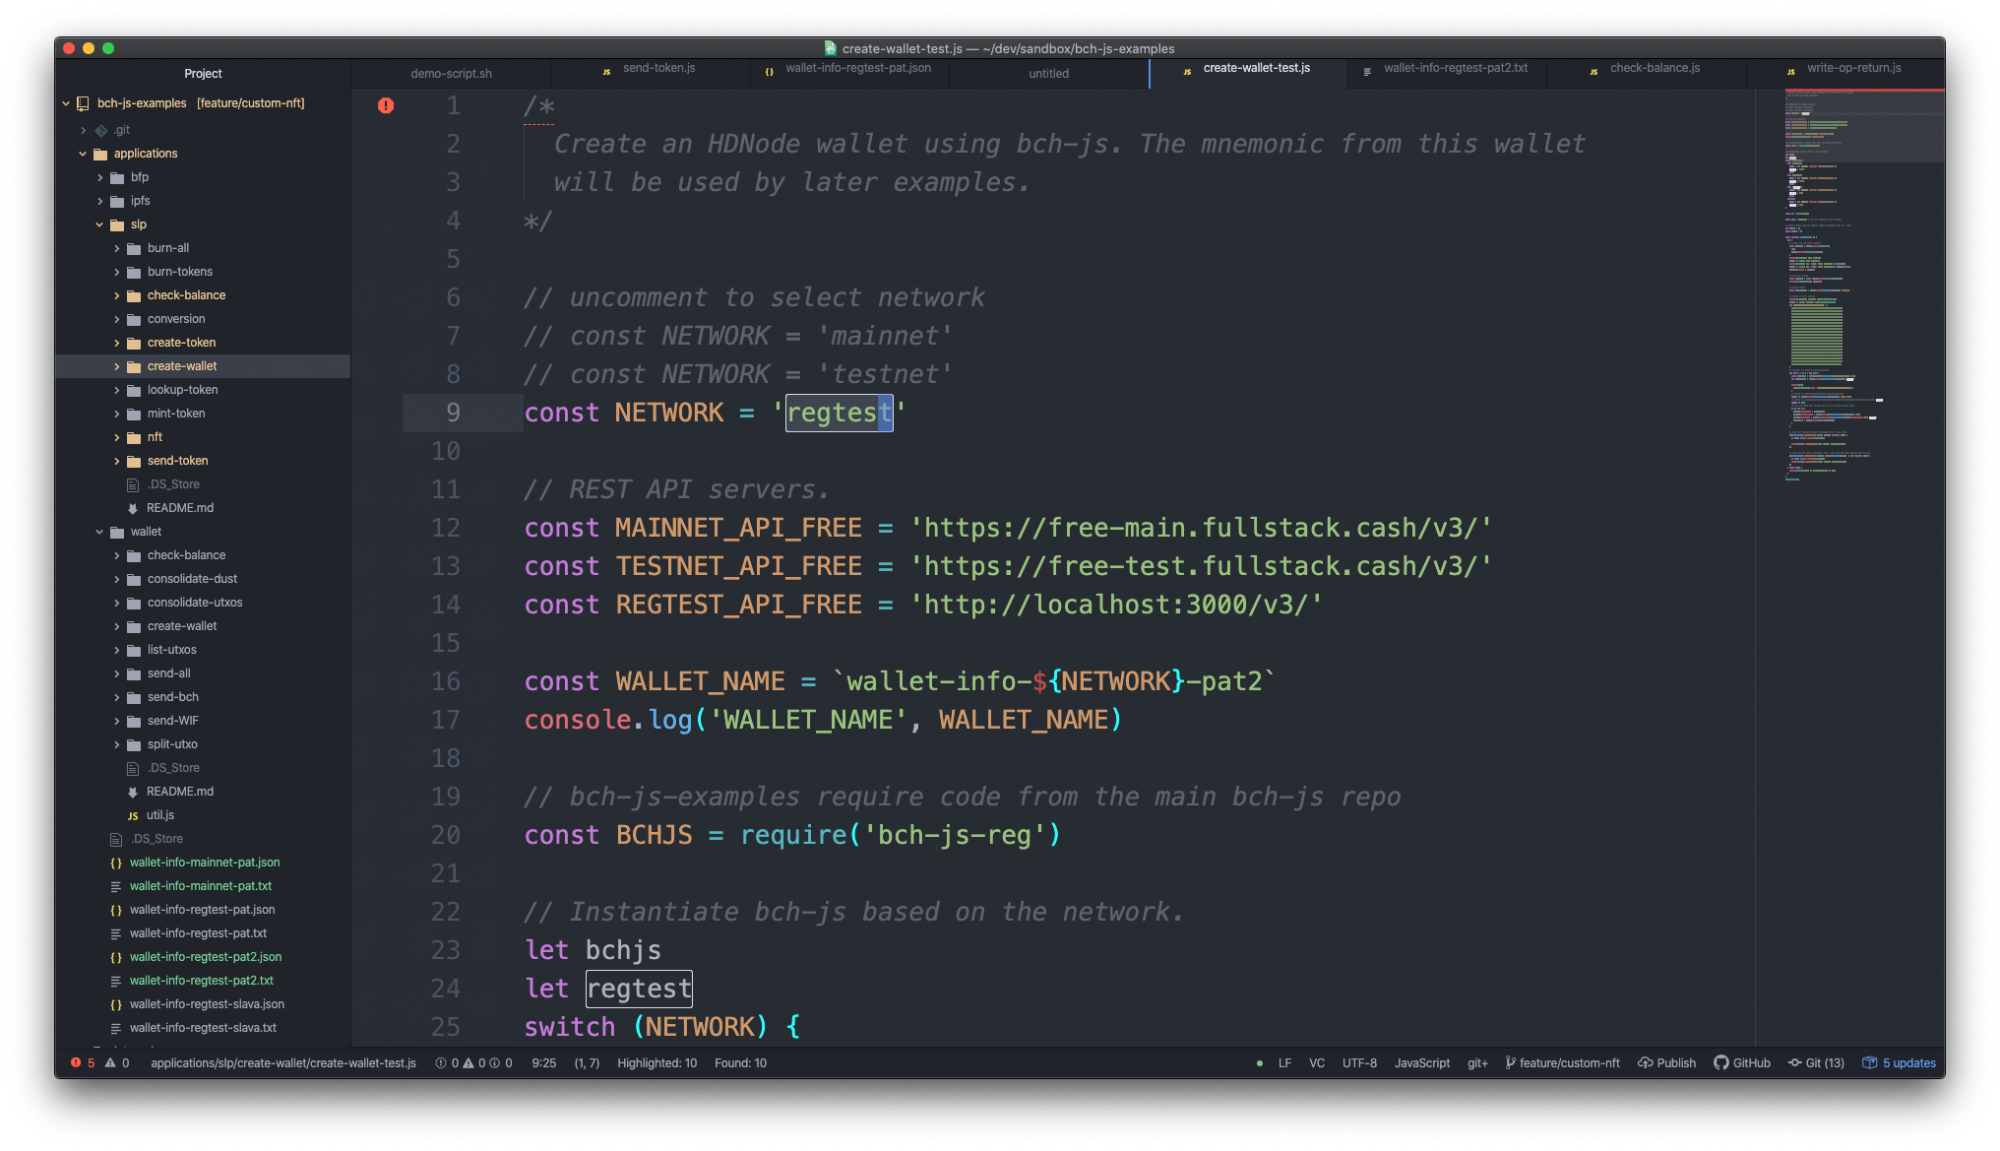Click the red error count icon in status bar
The height and width of the screenshot is (1151, 2000).
[x=76, y=1063]
